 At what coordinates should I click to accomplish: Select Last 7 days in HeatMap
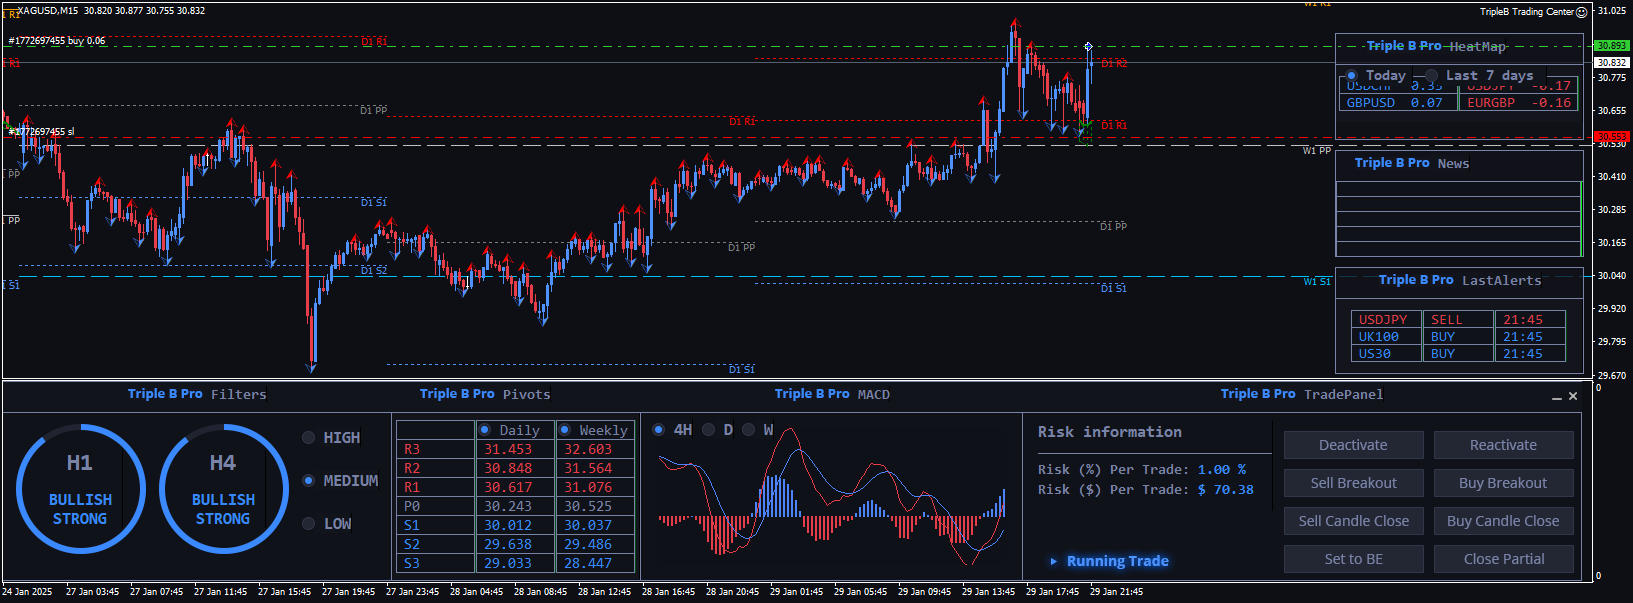[x=1432, y=76]
